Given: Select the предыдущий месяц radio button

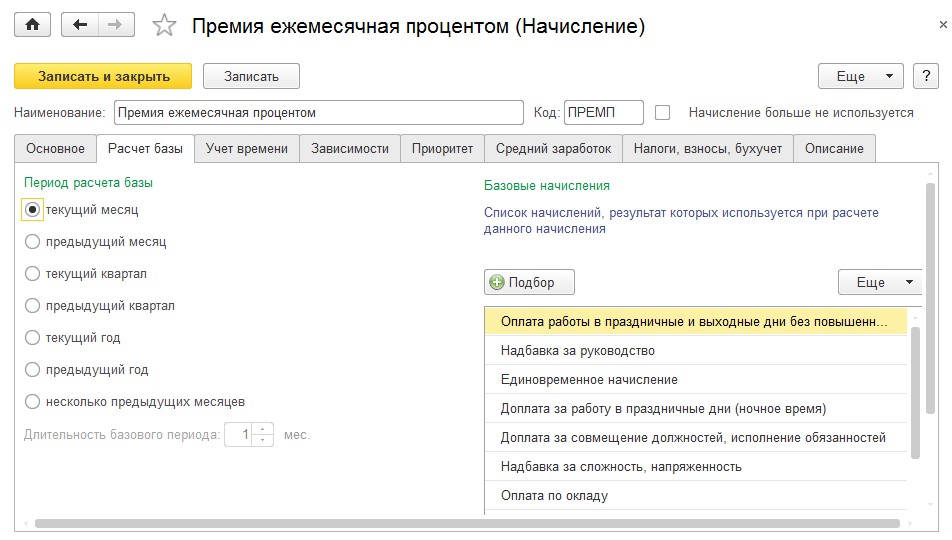Looking at the screenshot, I should 32,242.
